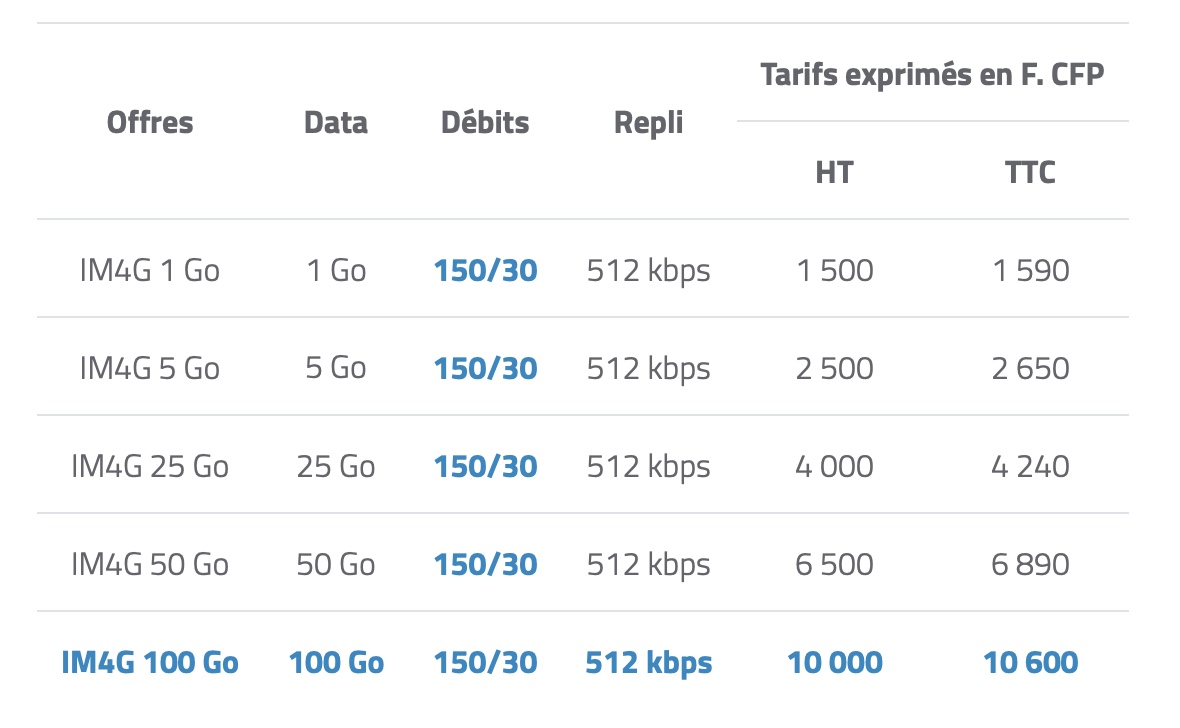Screen dimensions: 1180x728
Task: Click the 50 Go data cell
Action: (x=336, y=564)
